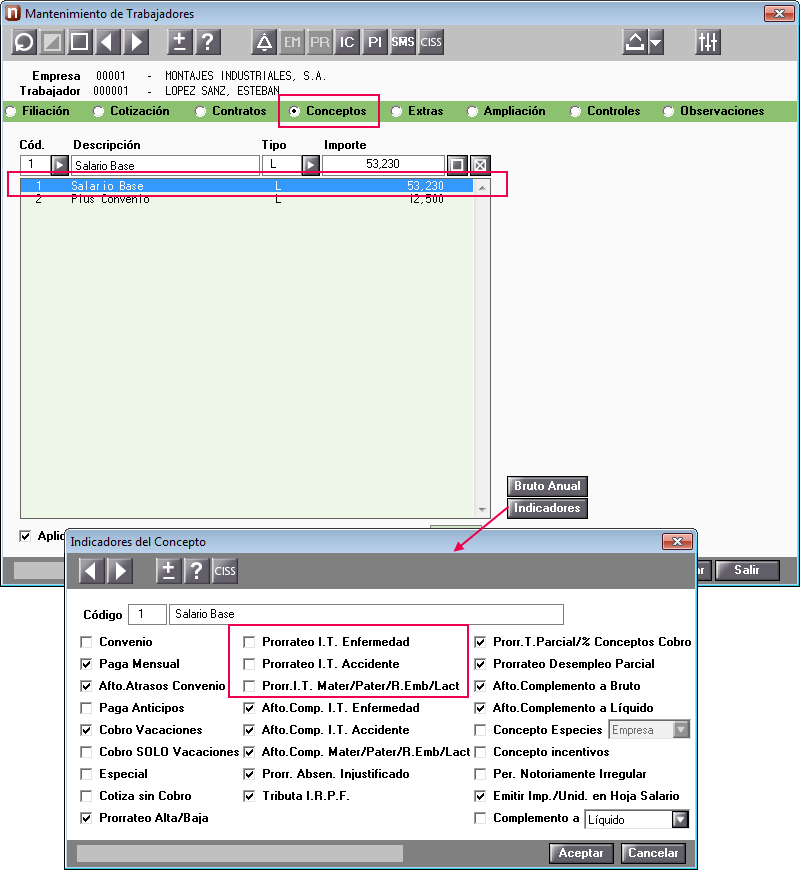Open the Complemento a Líquido dropdown

(x=680, y=819)
